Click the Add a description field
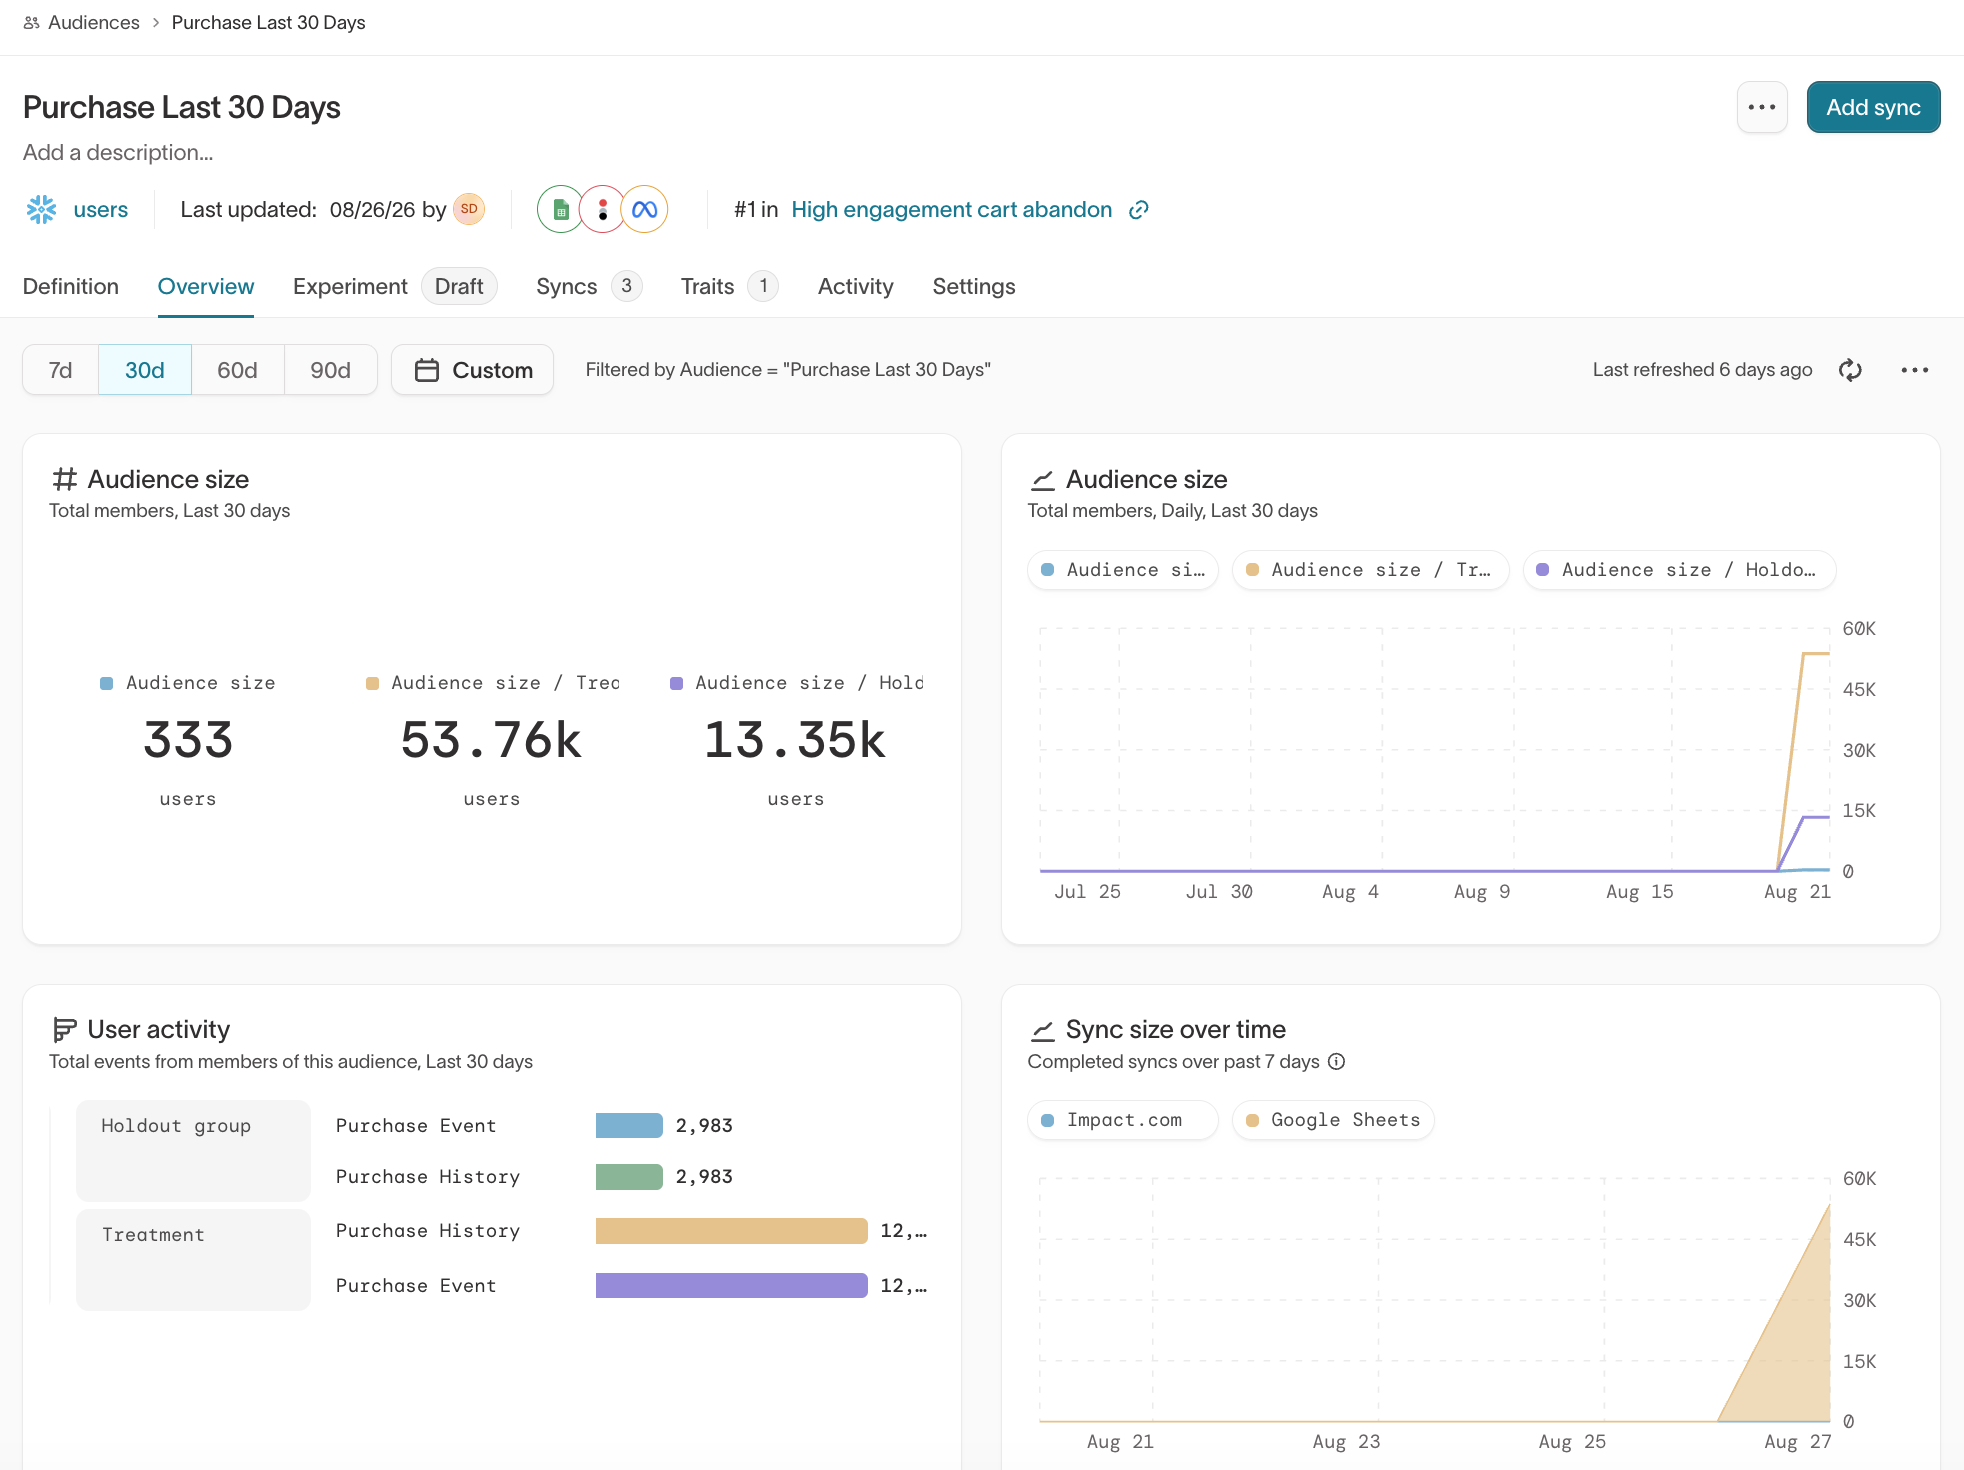1964x1470 pixels. pyautogui.click(x=118, y=153)
